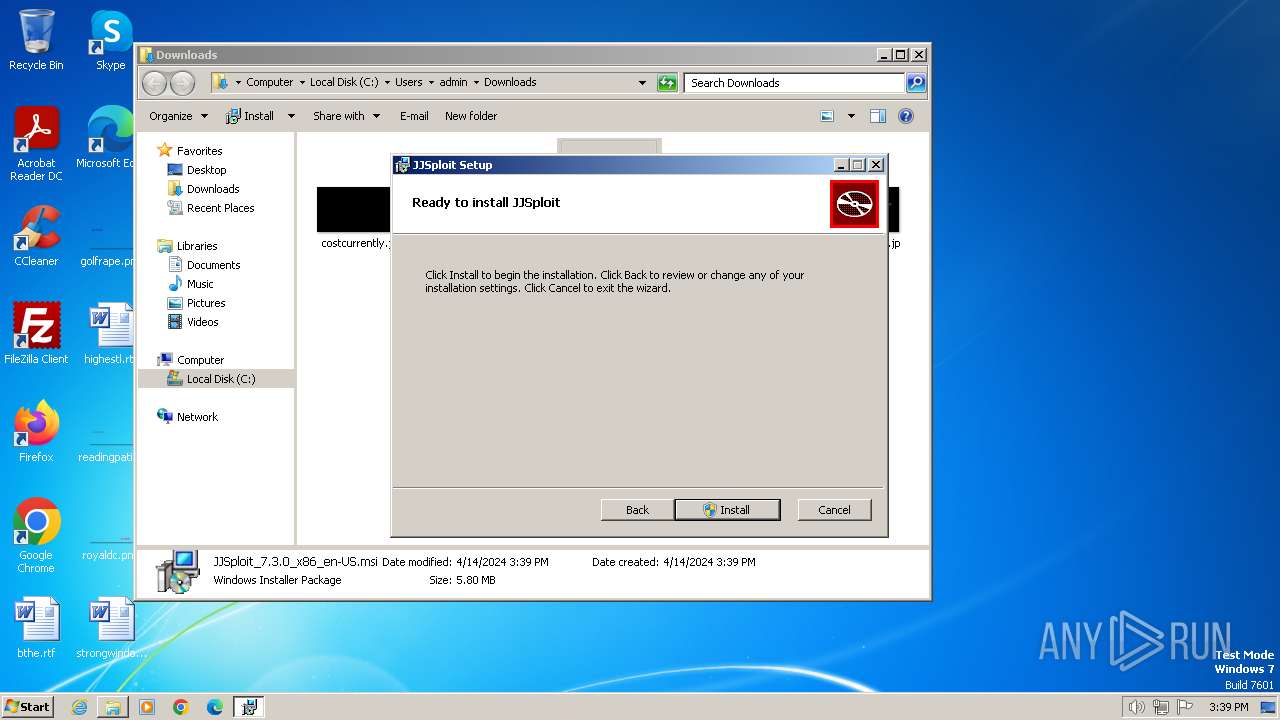This screenshot has width=1280, height=720.
Task: Click Explorer forward navigation arrow
Action: coord(182,83)
